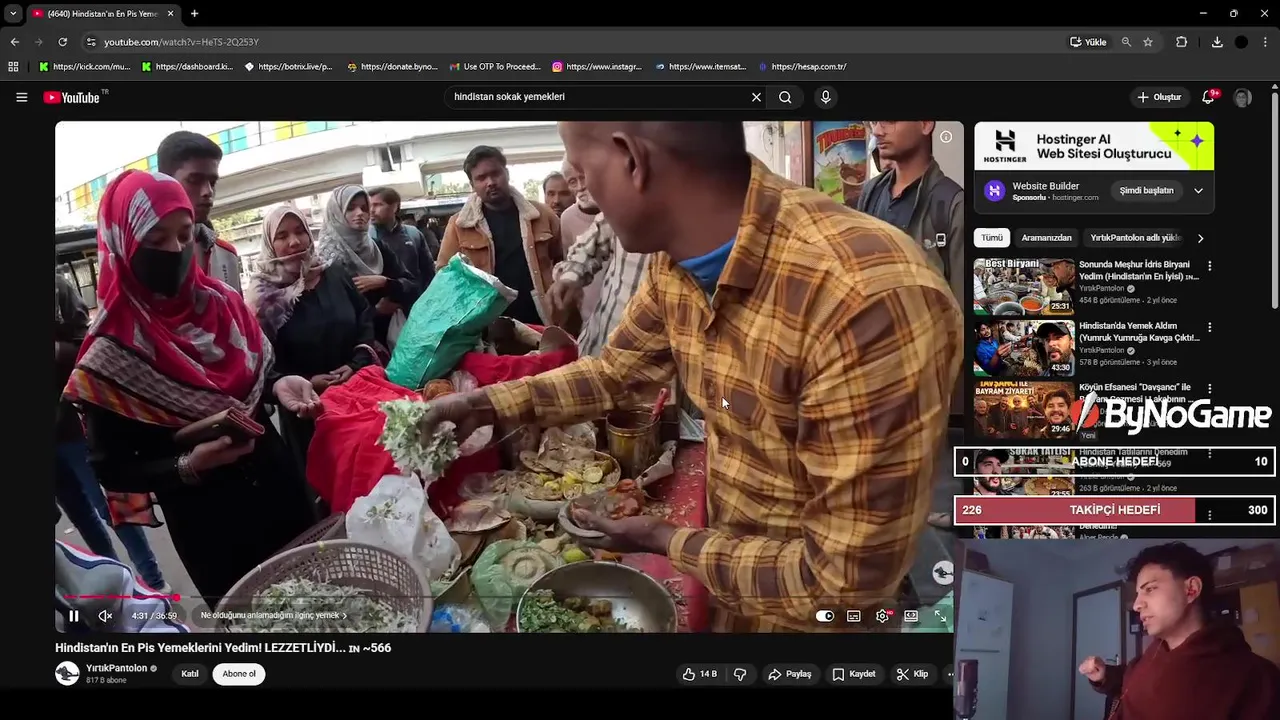Switch to theater mode

[911, 616]
